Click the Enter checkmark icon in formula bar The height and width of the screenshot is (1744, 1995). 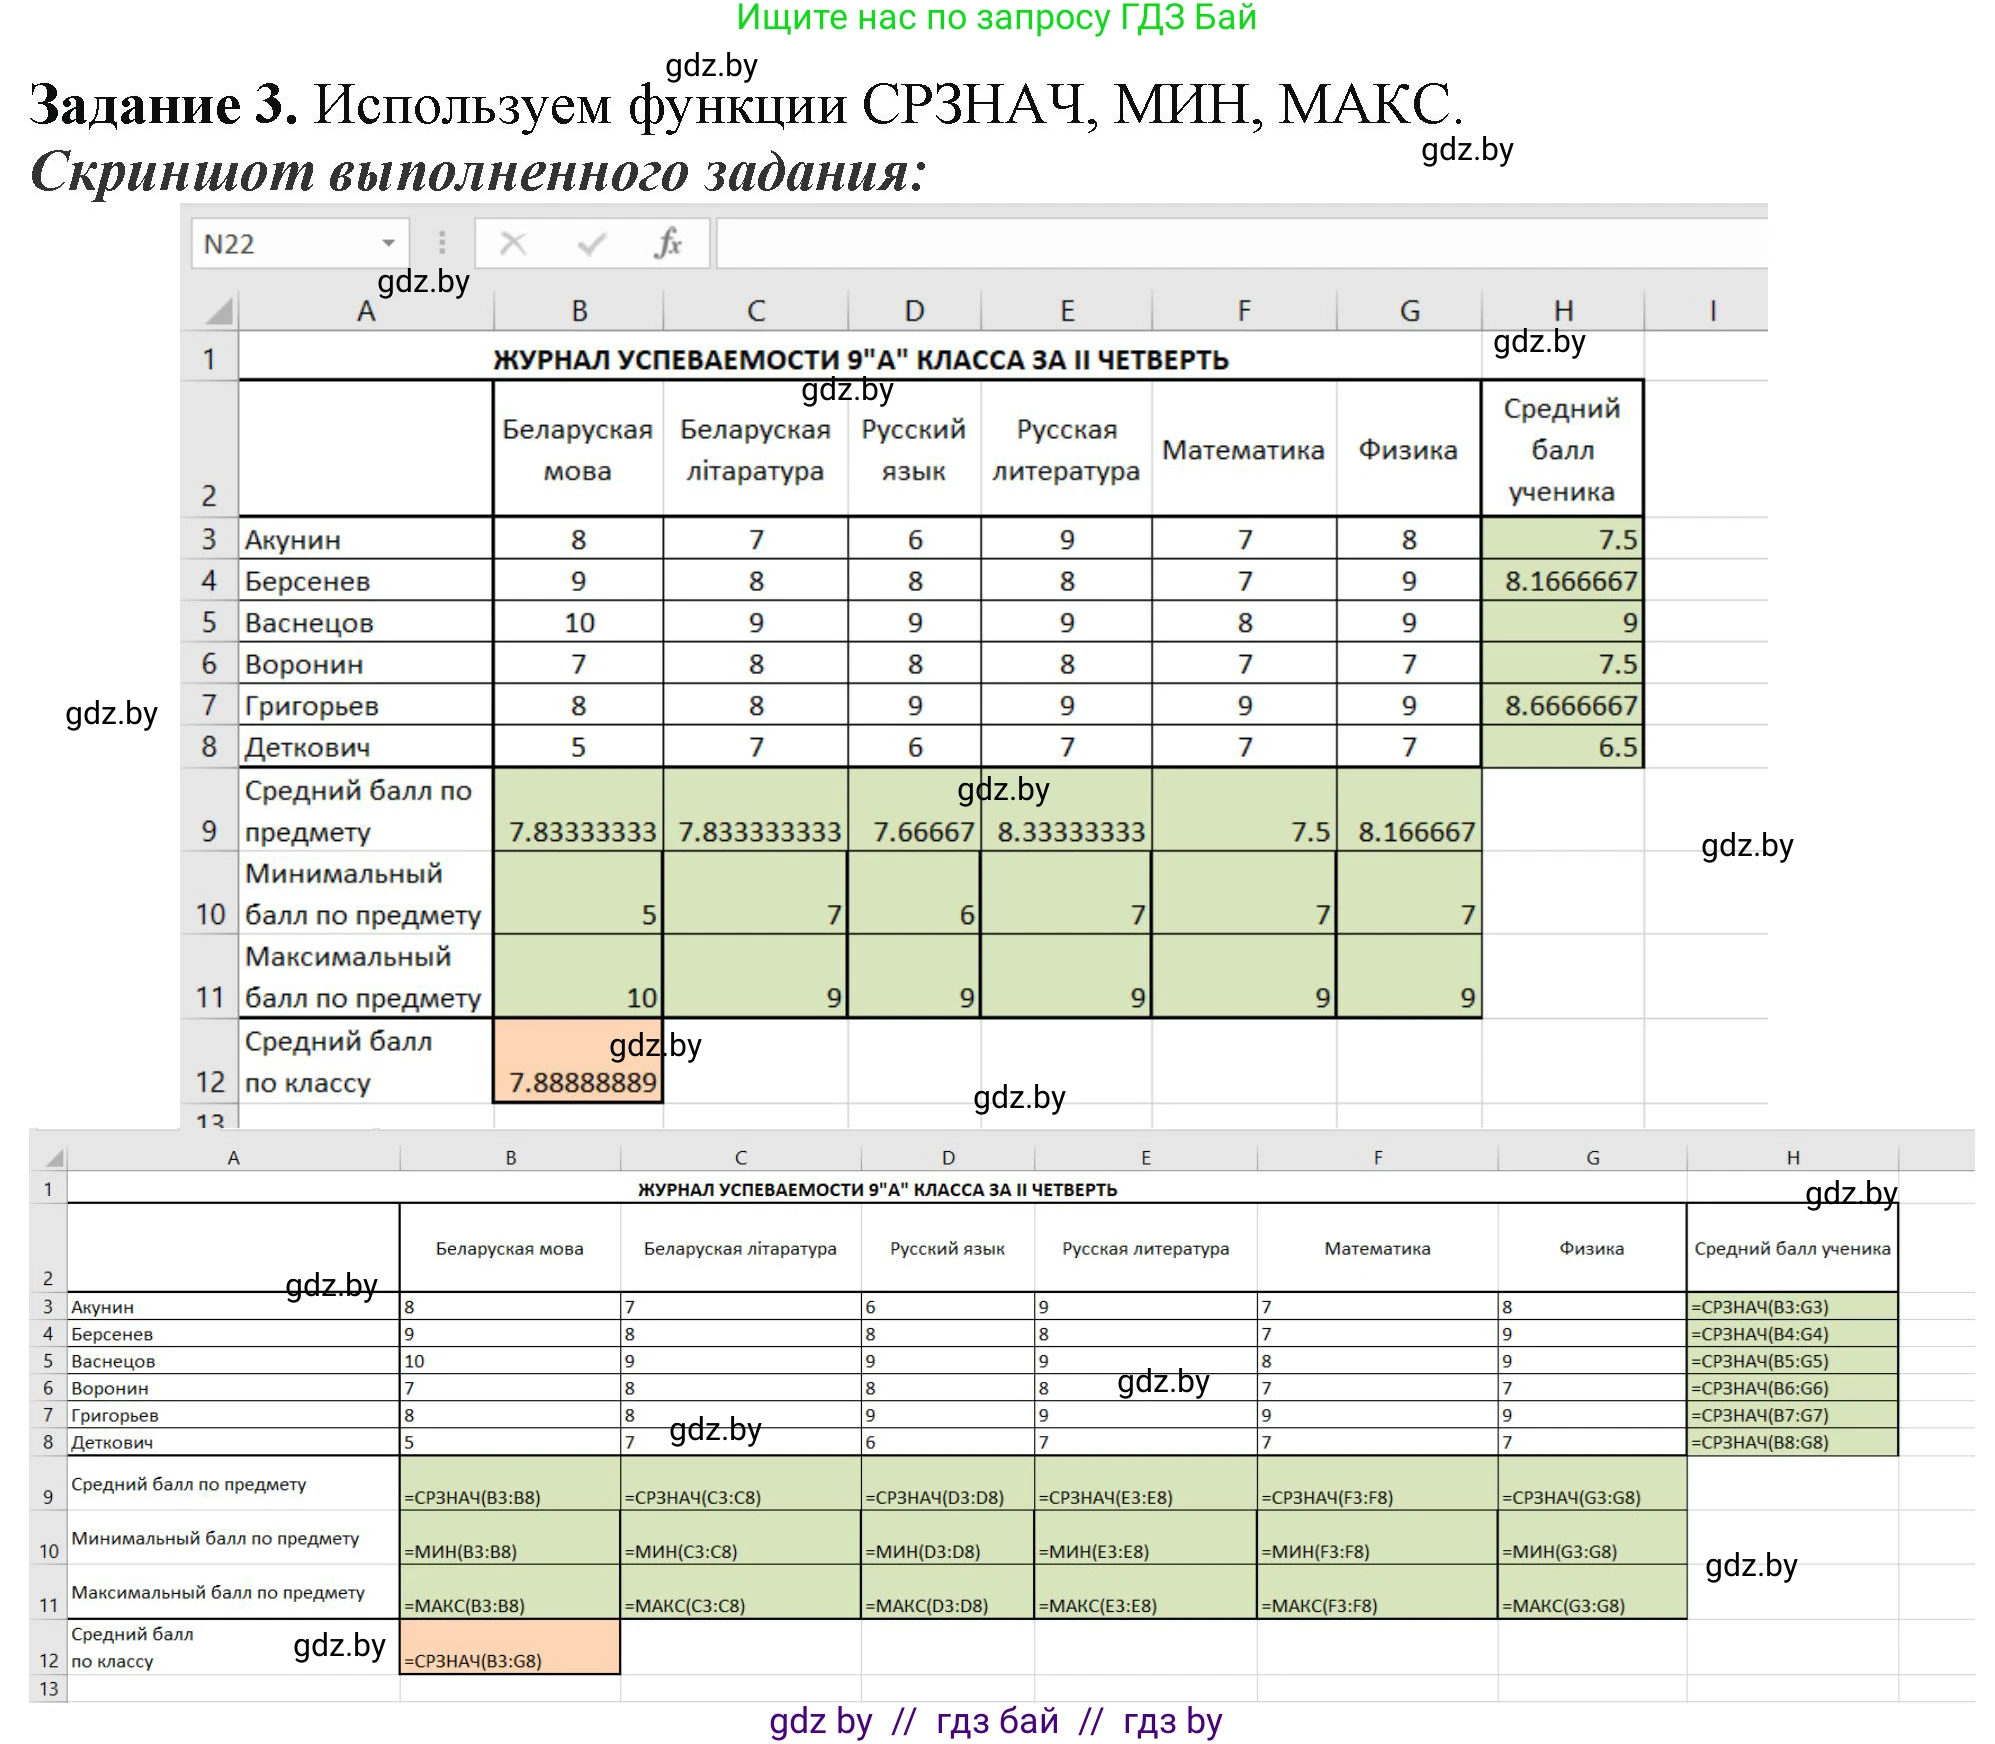coord(592,243)
